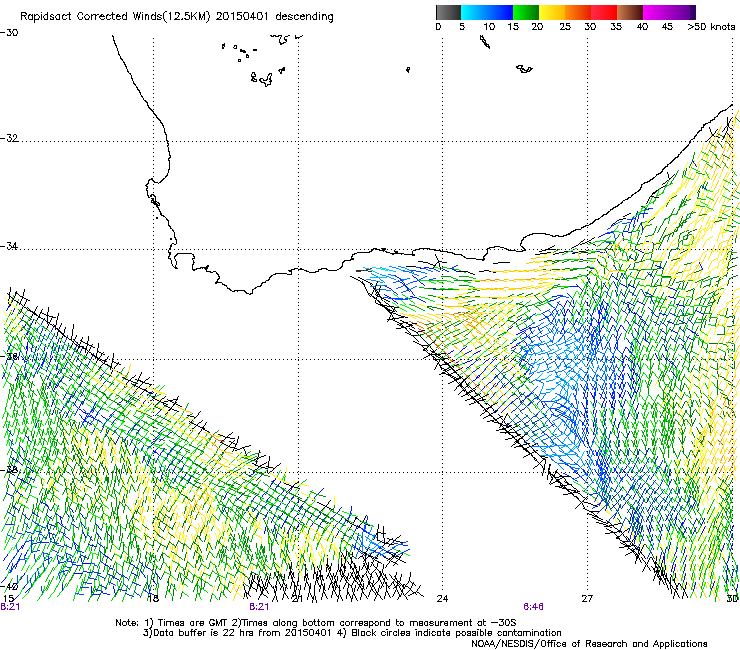The width and height of the screenshot is (740, 650).
Task: Select the '20150401 descending' text in title
Action: (274, 17)
